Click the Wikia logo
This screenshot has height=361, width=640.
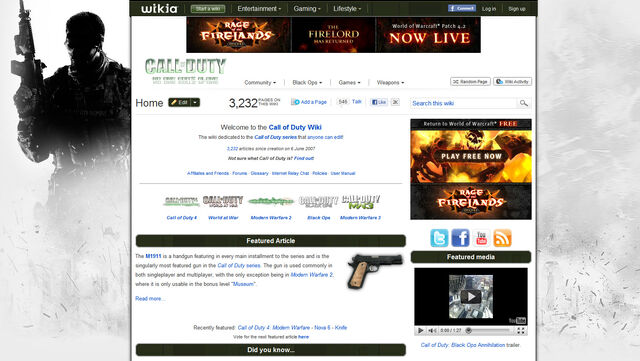[x=159, y=9]
